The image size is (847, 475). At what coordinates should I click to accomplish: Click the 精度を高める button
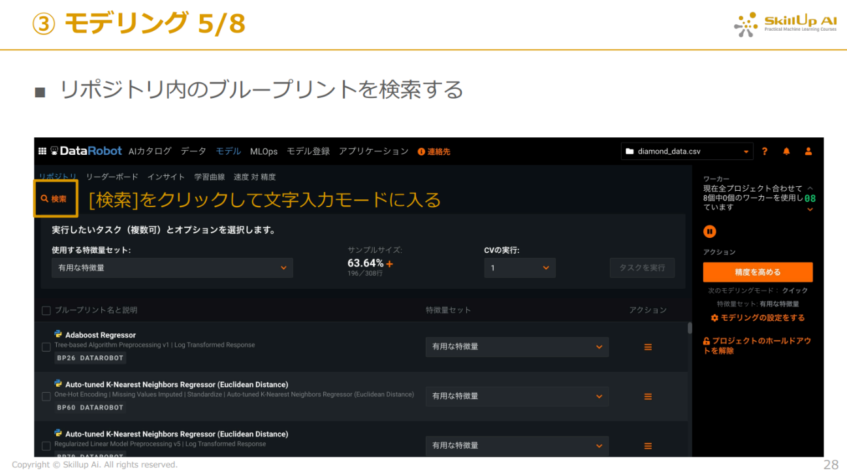pos(758,272)
